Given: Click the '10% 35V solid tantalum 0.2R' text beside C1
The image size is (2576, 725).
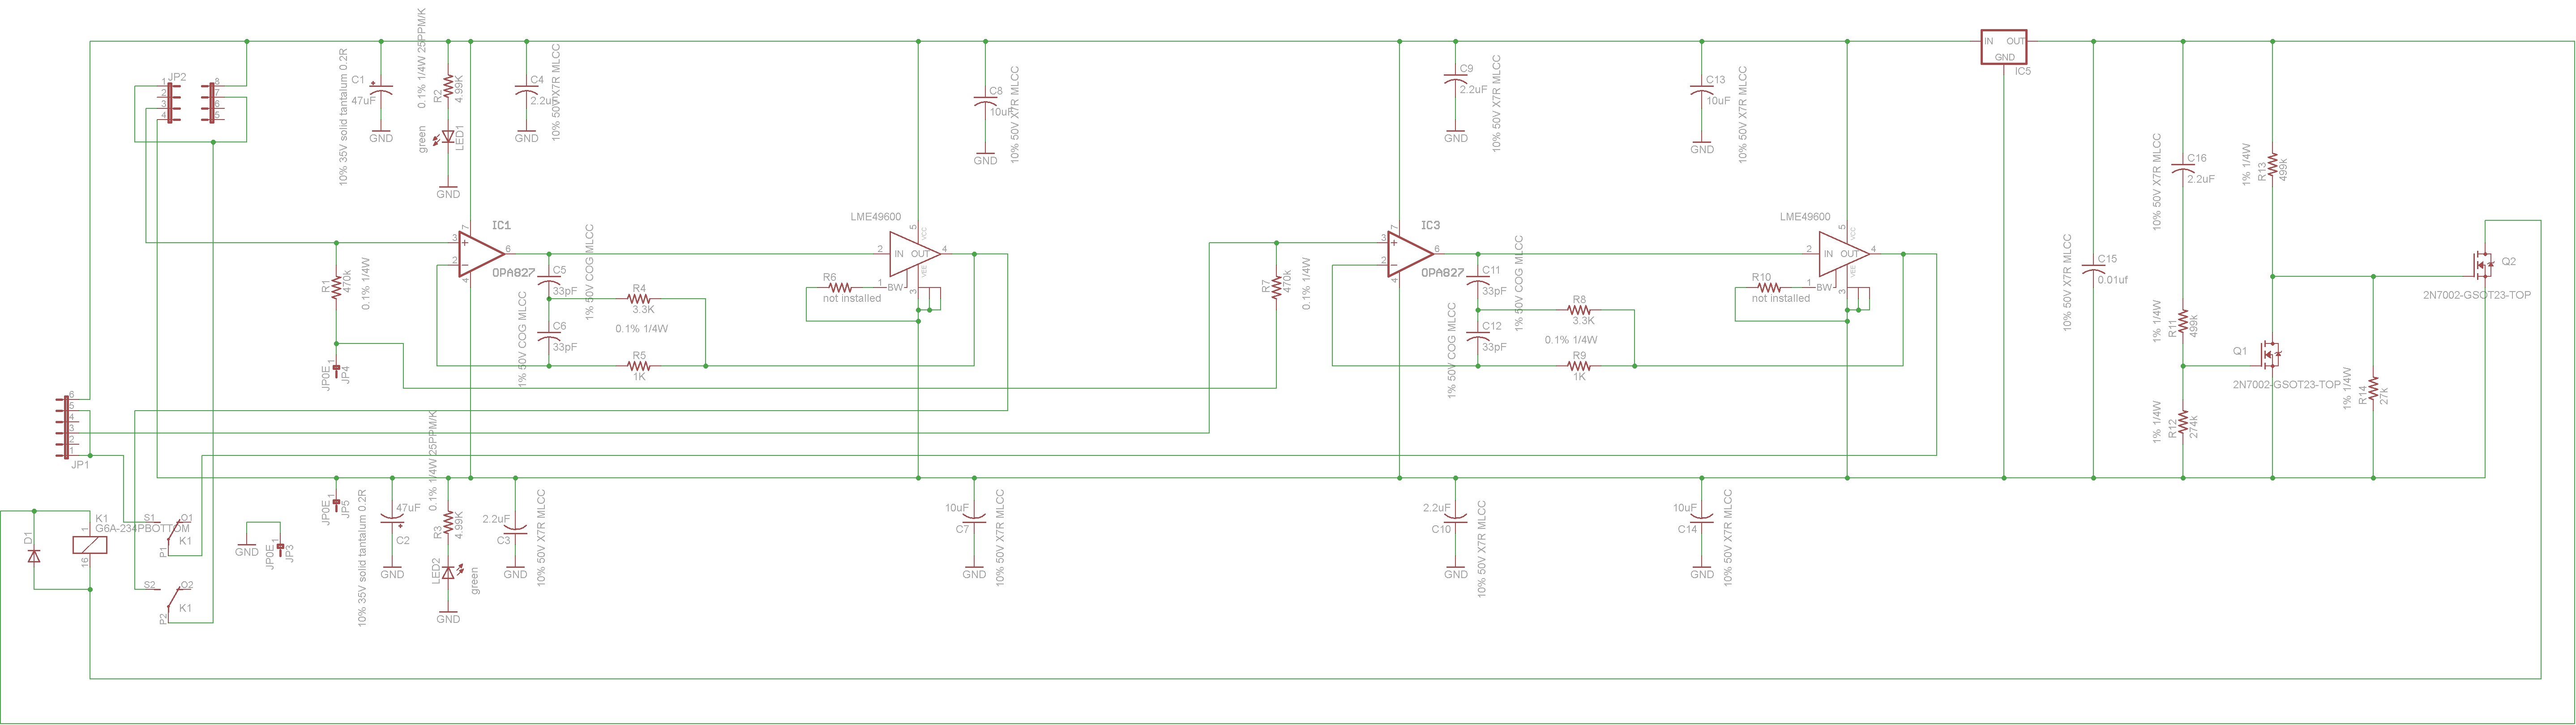Looking at the screenshot, I should tap(344, 117).
